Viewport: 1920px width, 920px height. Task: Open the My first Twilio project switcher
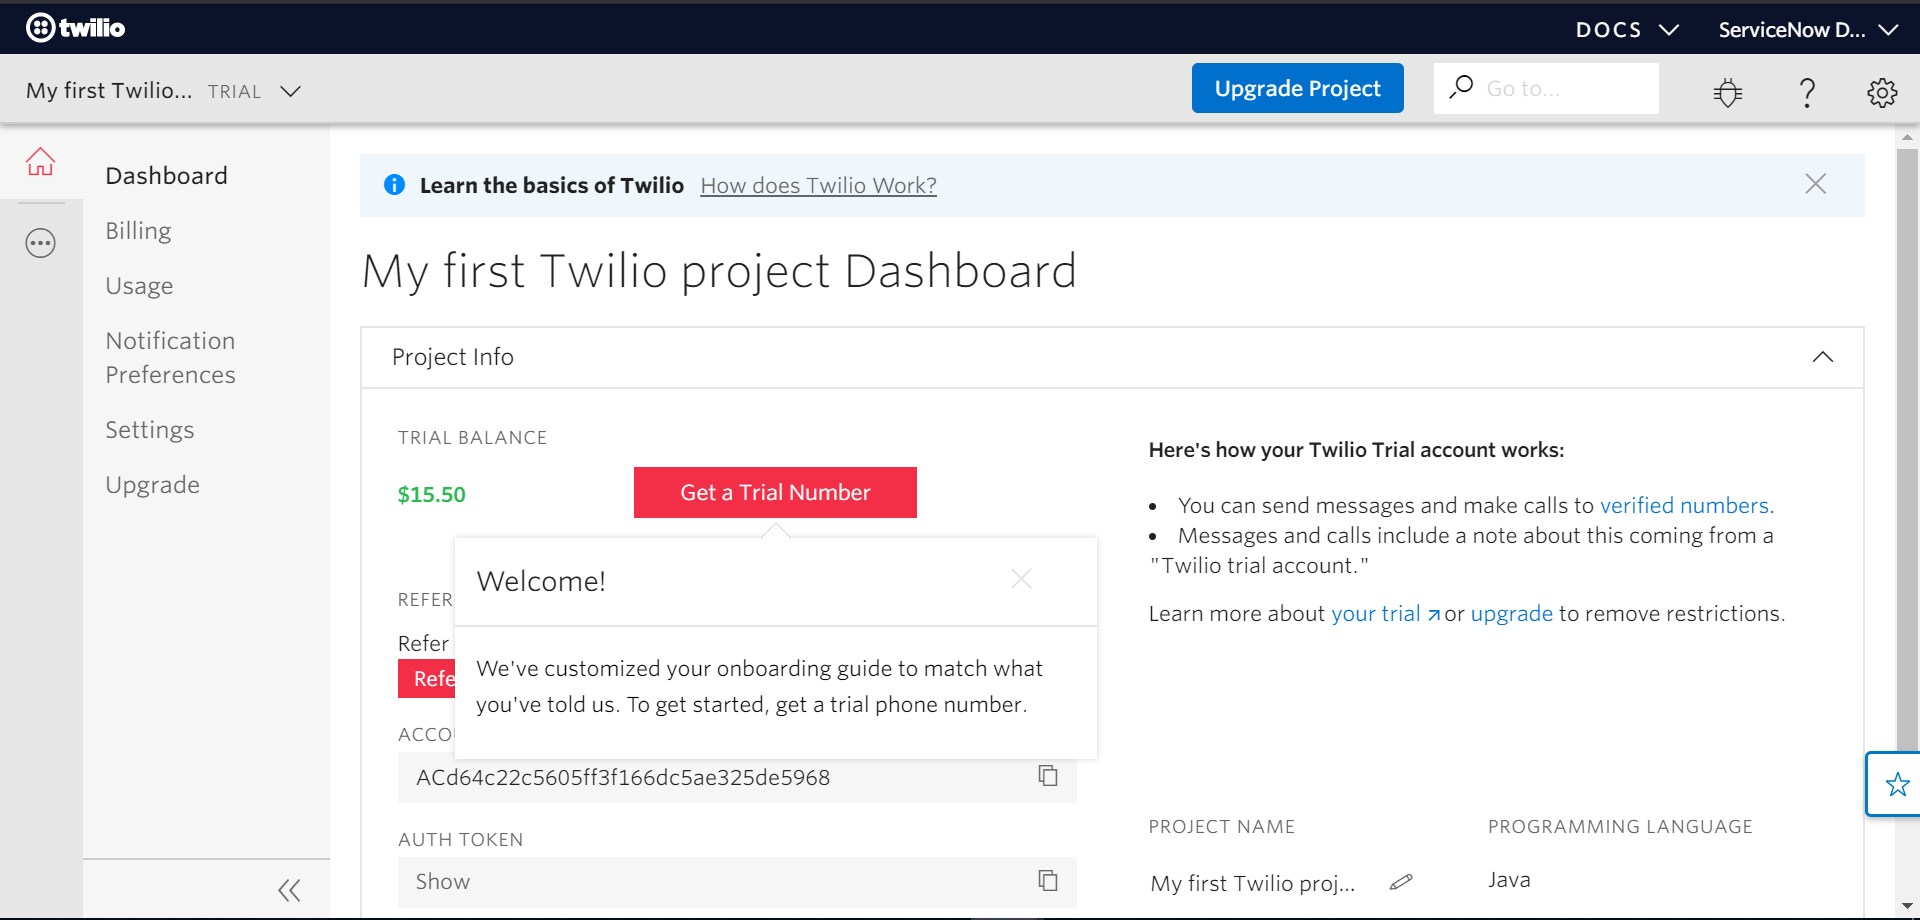pyautogui.click(x=163, y=90)
